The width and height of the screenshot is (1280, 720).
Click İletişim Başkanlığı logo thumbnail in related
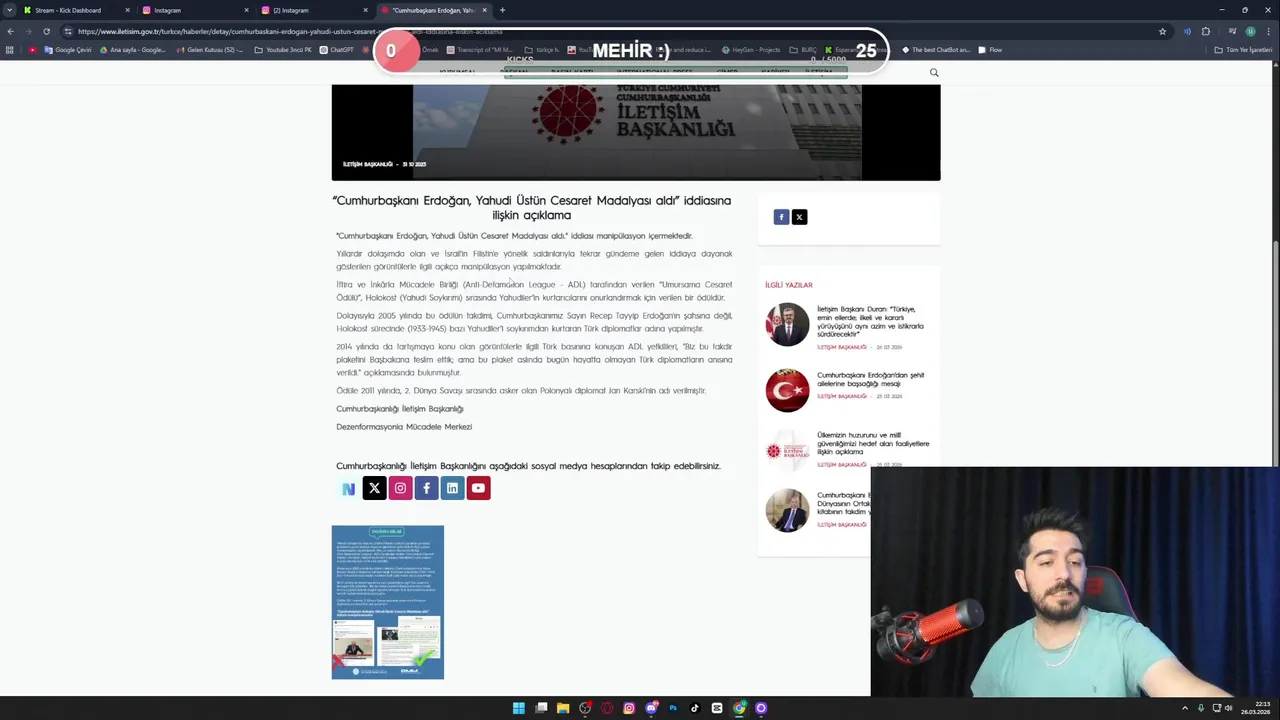(787, 451)
